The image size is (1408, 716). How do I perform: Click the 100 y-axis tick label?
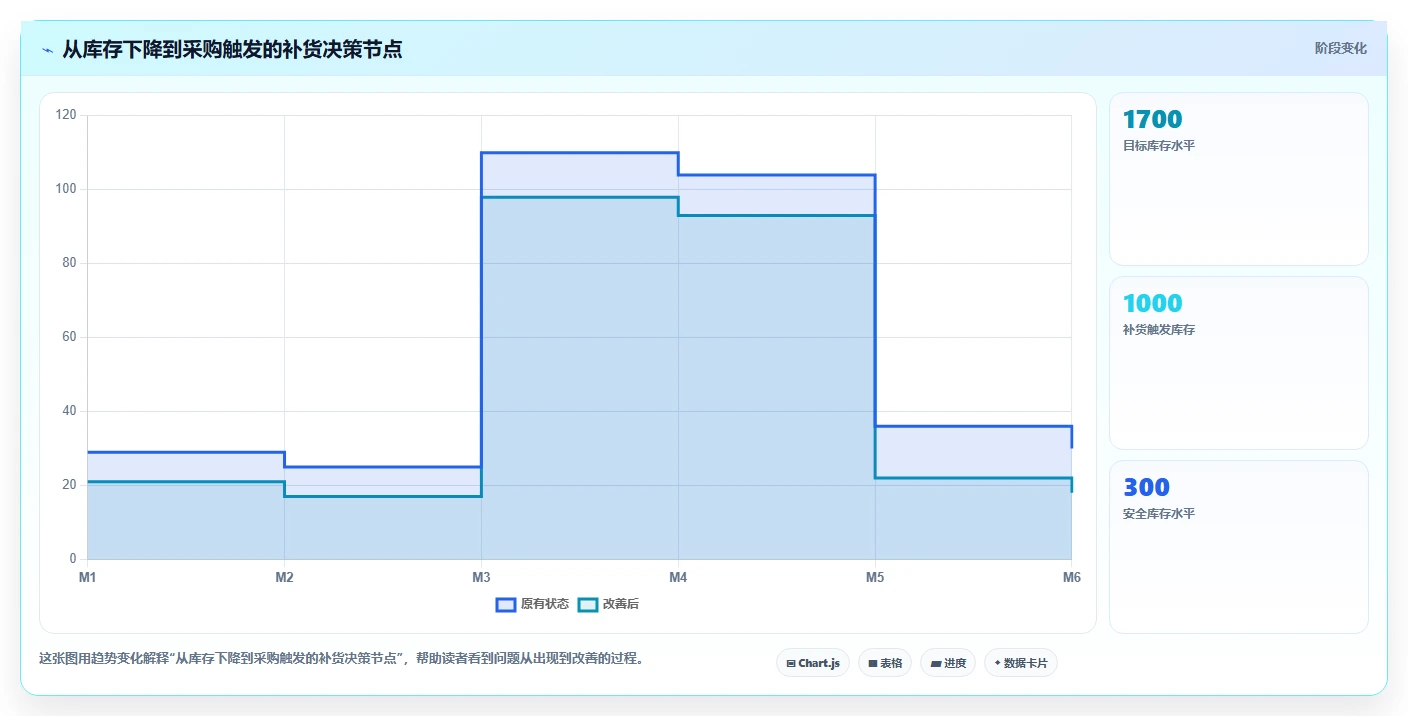[x=66, y=189]
